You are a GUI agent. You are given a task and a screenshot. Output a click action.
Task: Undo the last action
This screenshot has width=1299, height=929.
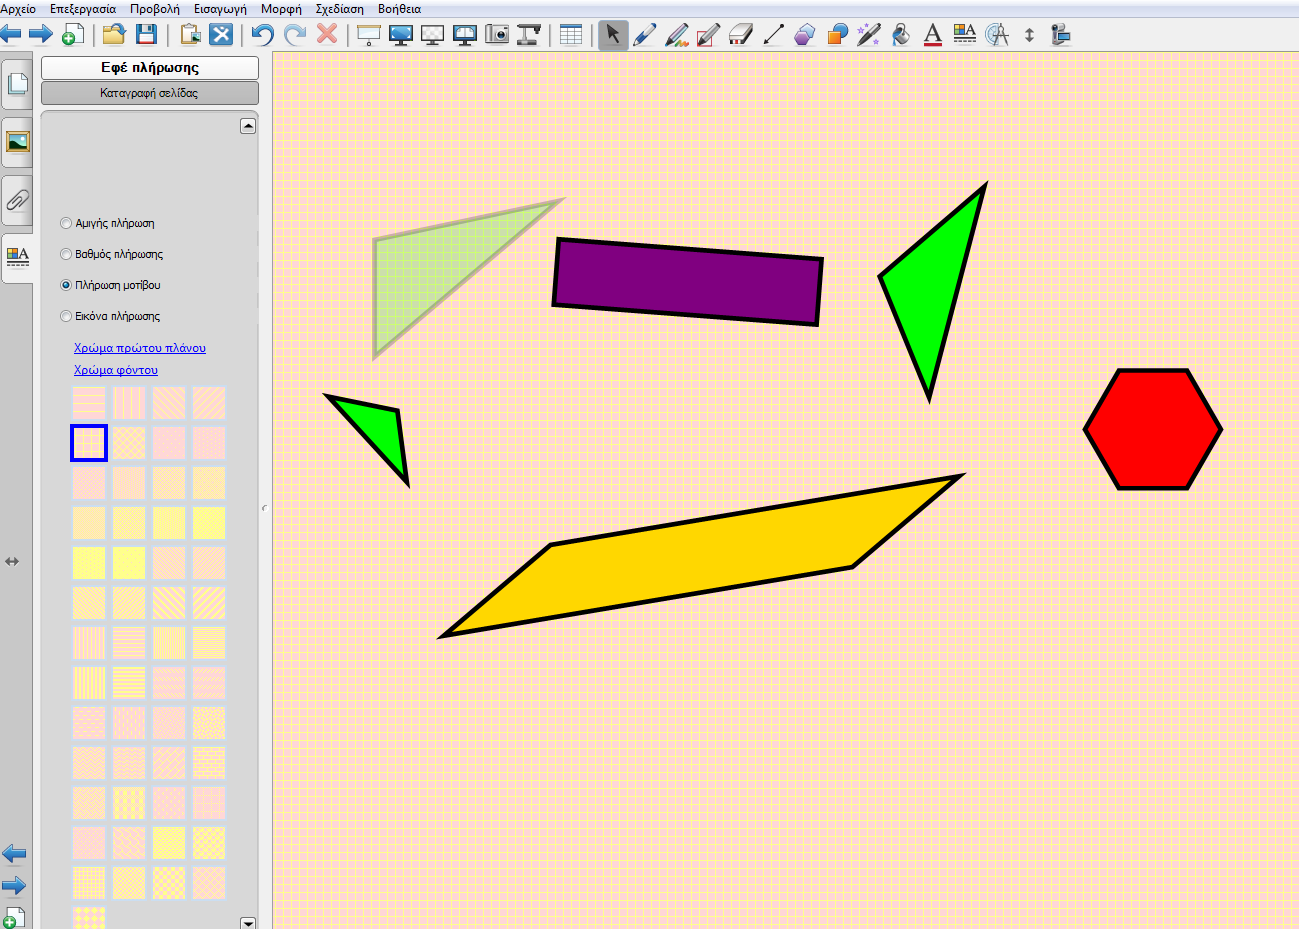(262, 35)
